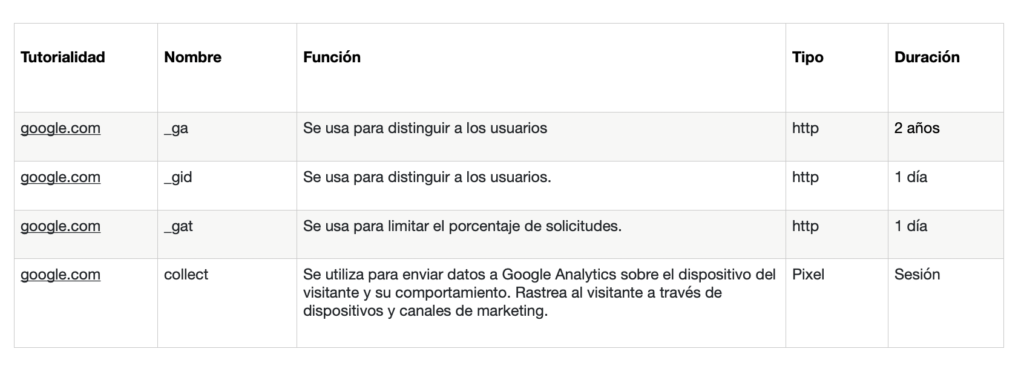
Task: Select the 'Pixel' type cell
Action: (x=837, y=303)
